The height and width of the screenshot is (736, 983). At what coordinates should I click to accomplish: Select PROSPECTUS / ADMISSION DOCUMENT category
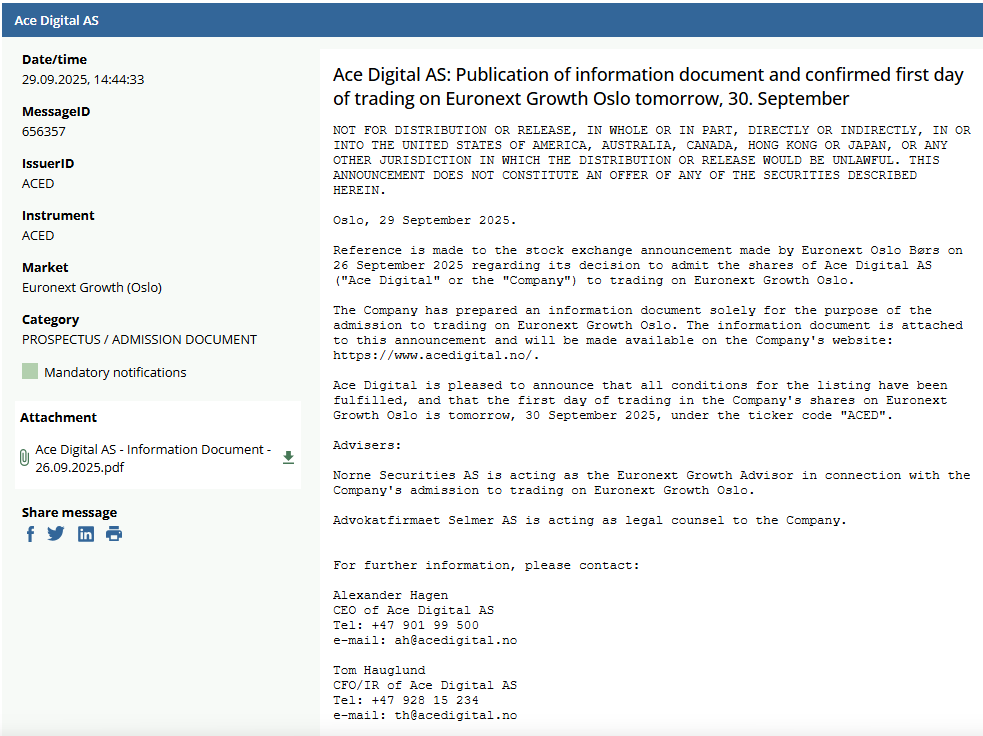[139, 340]
